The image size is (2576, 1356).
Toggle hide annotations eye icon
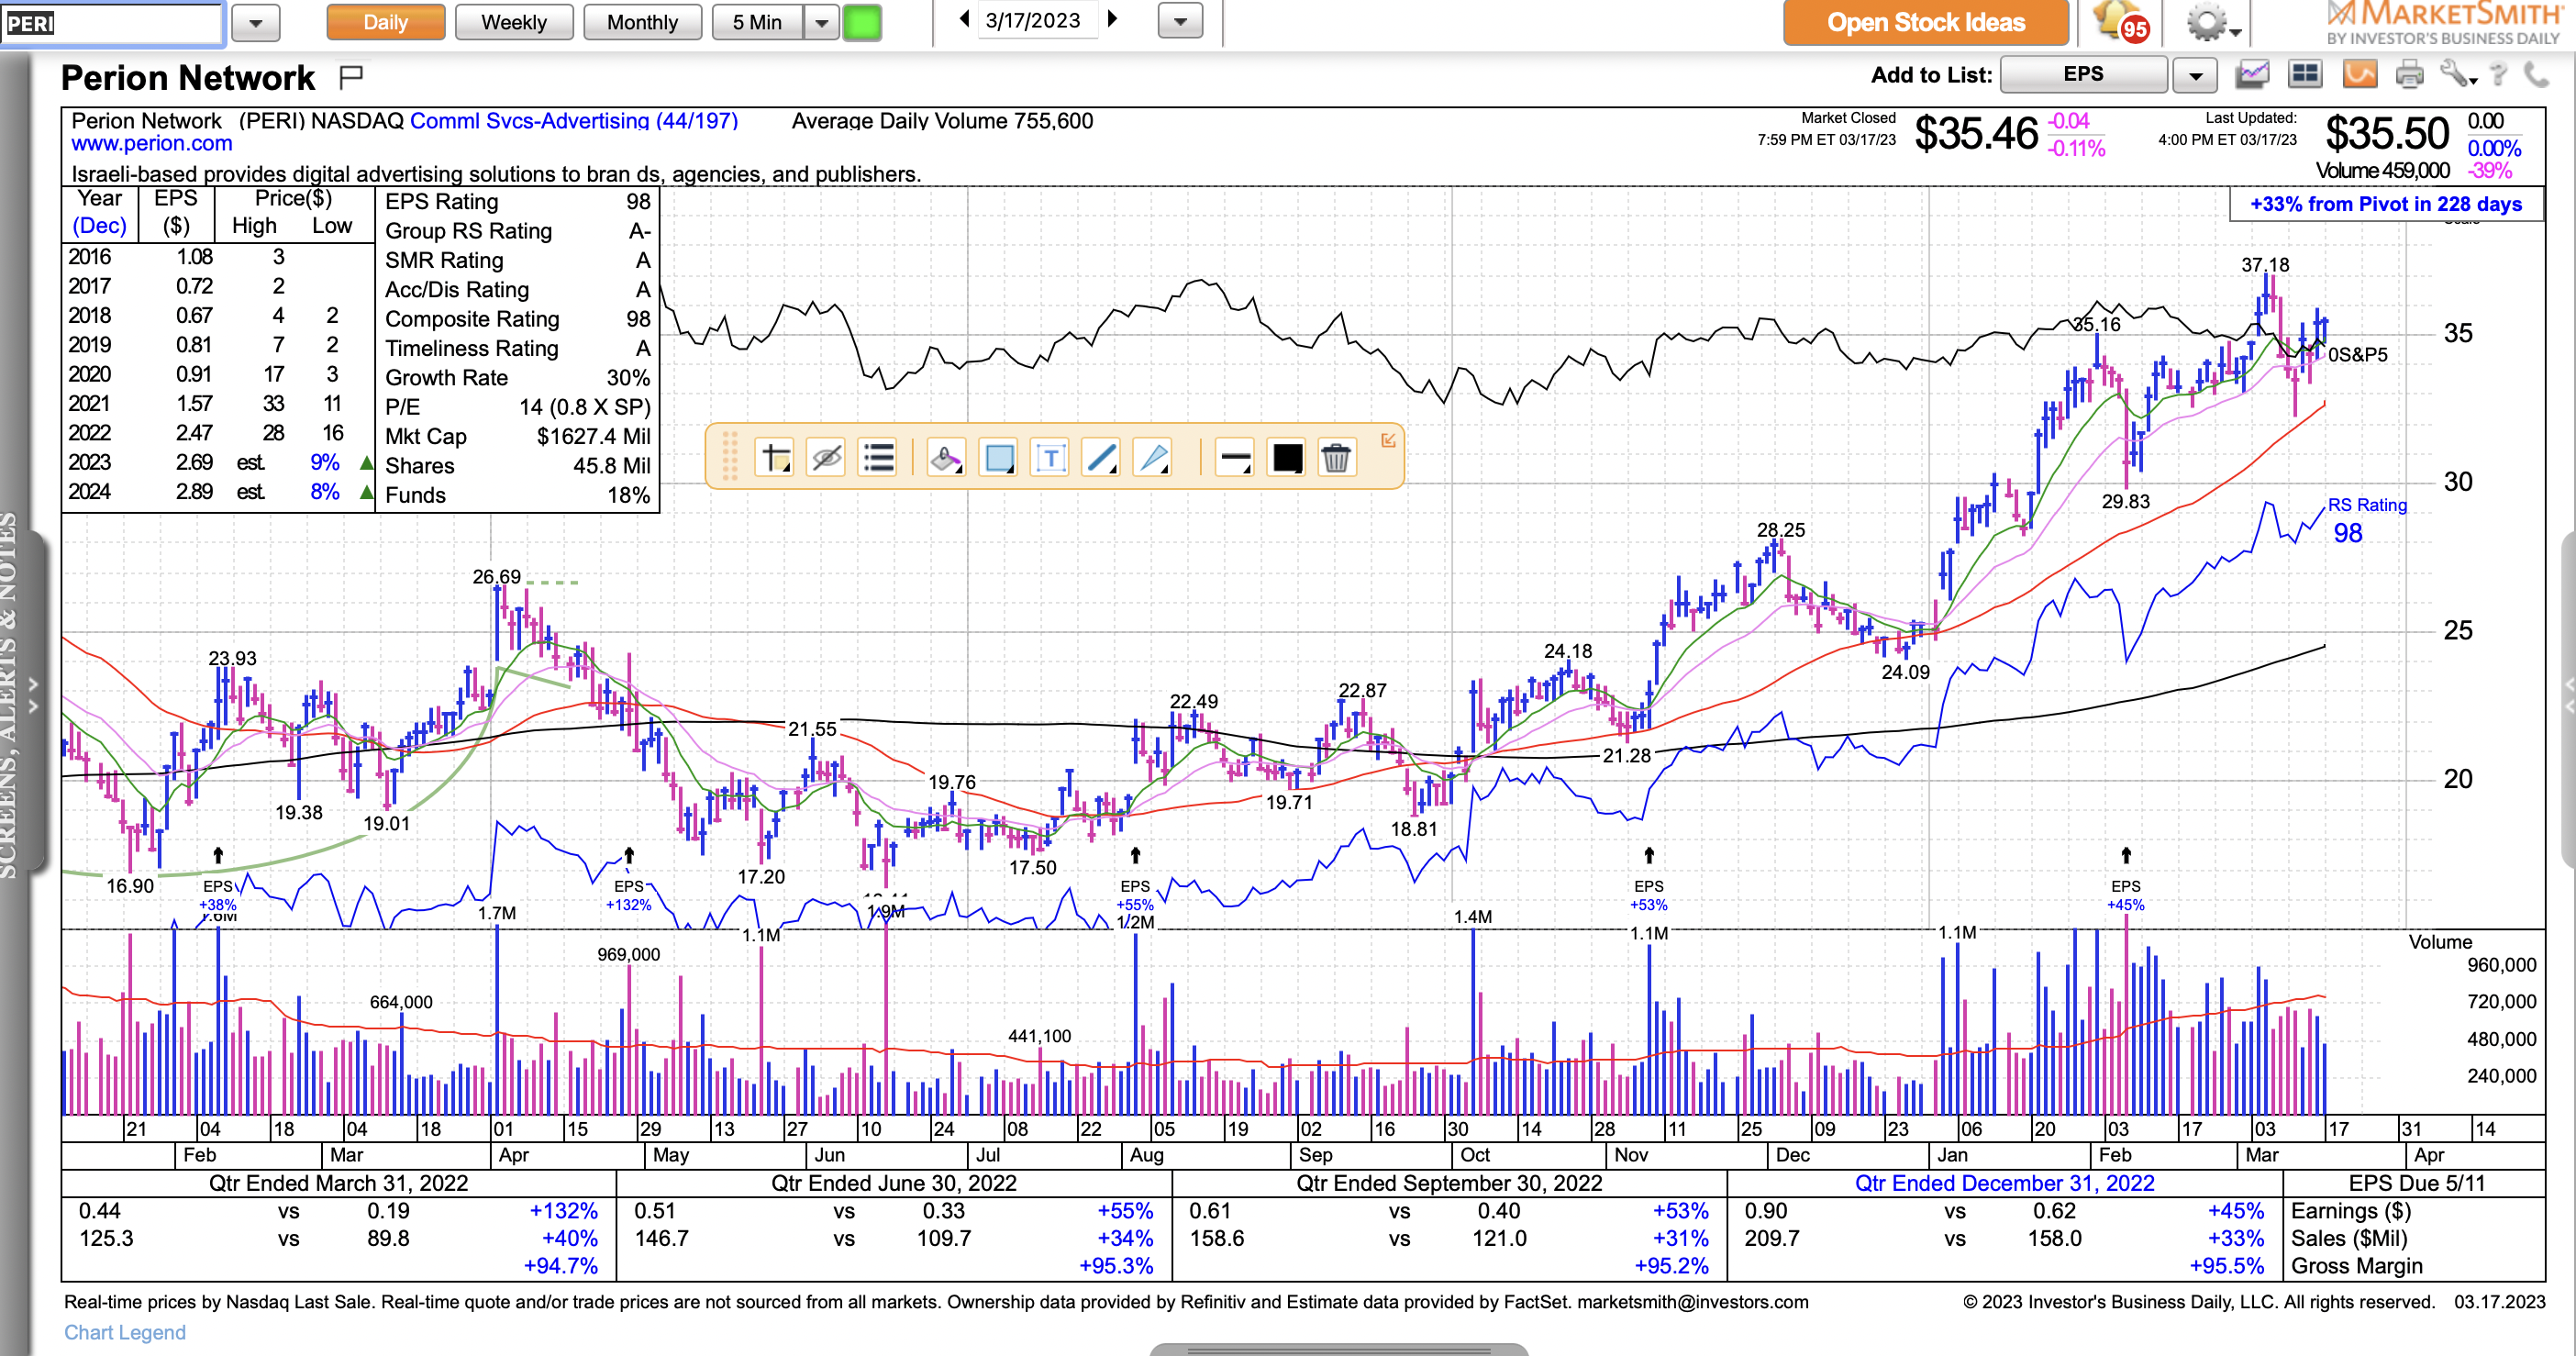click(825, 458)
